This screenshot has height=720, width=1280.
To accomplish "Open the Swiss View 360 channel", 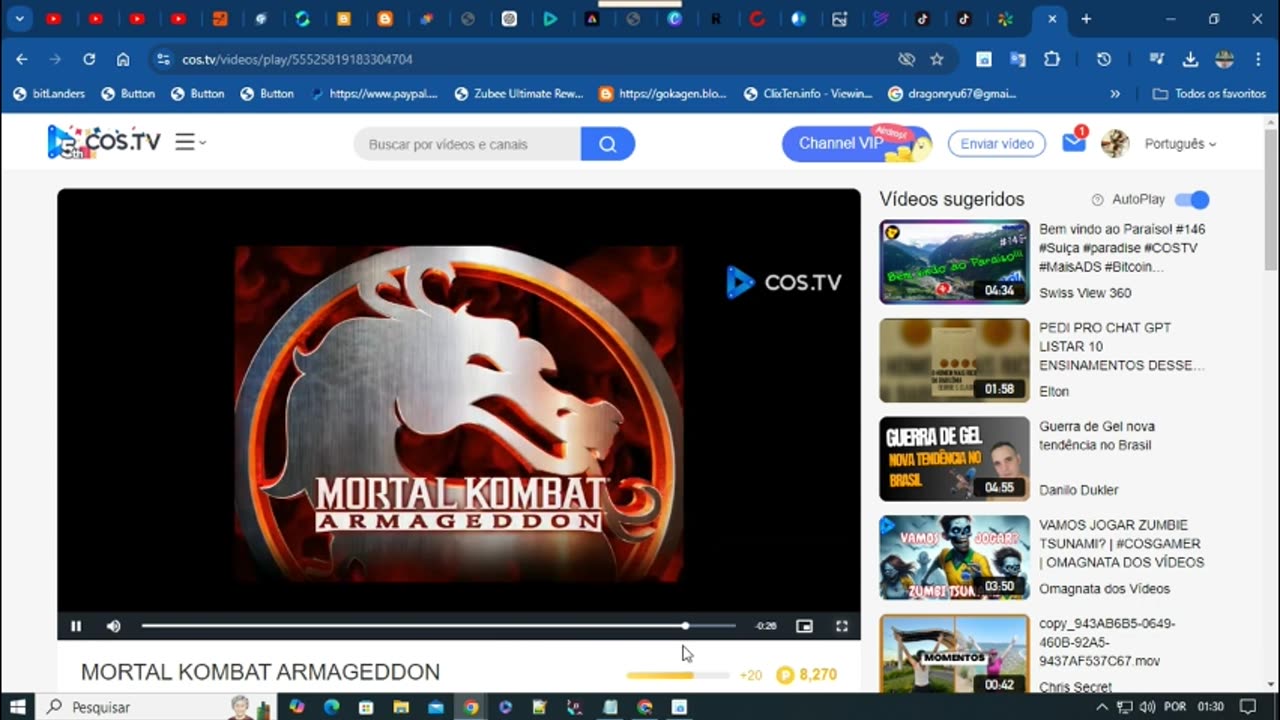I will 1085,293.
